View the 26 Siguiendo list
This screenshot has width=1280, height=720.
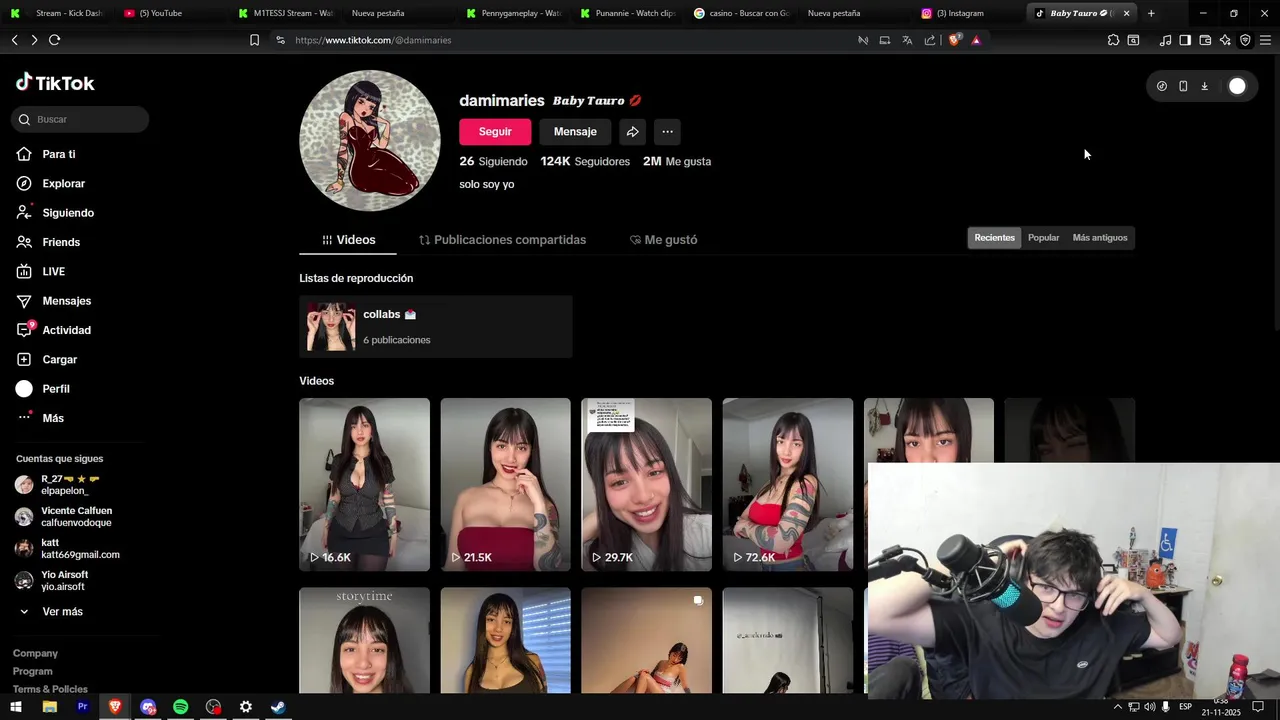pyautogui.click(x=493, y=161)
